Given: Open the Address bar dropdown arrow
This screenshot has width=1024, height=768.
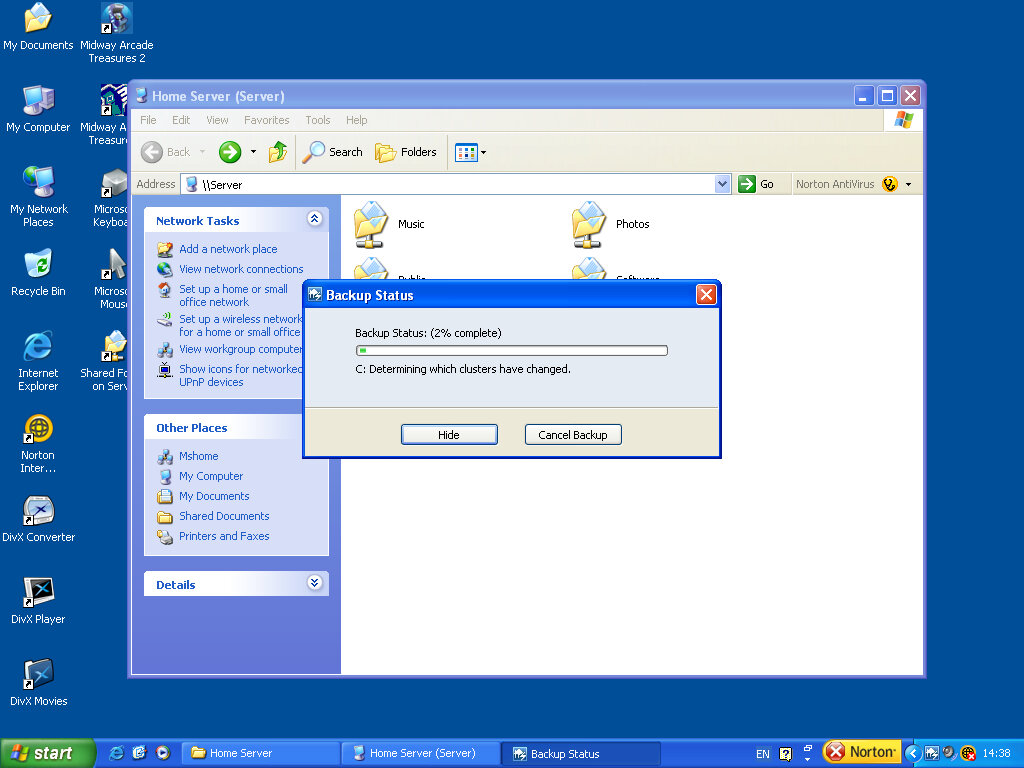Looking at the screenshot, I should [723, 184].
